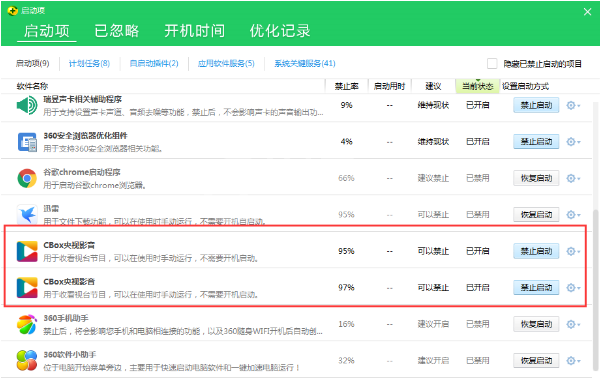Screen dimensions: 600x379
Task: Click the 建议禁止 text in Chrome row
Action: (433, 178)
